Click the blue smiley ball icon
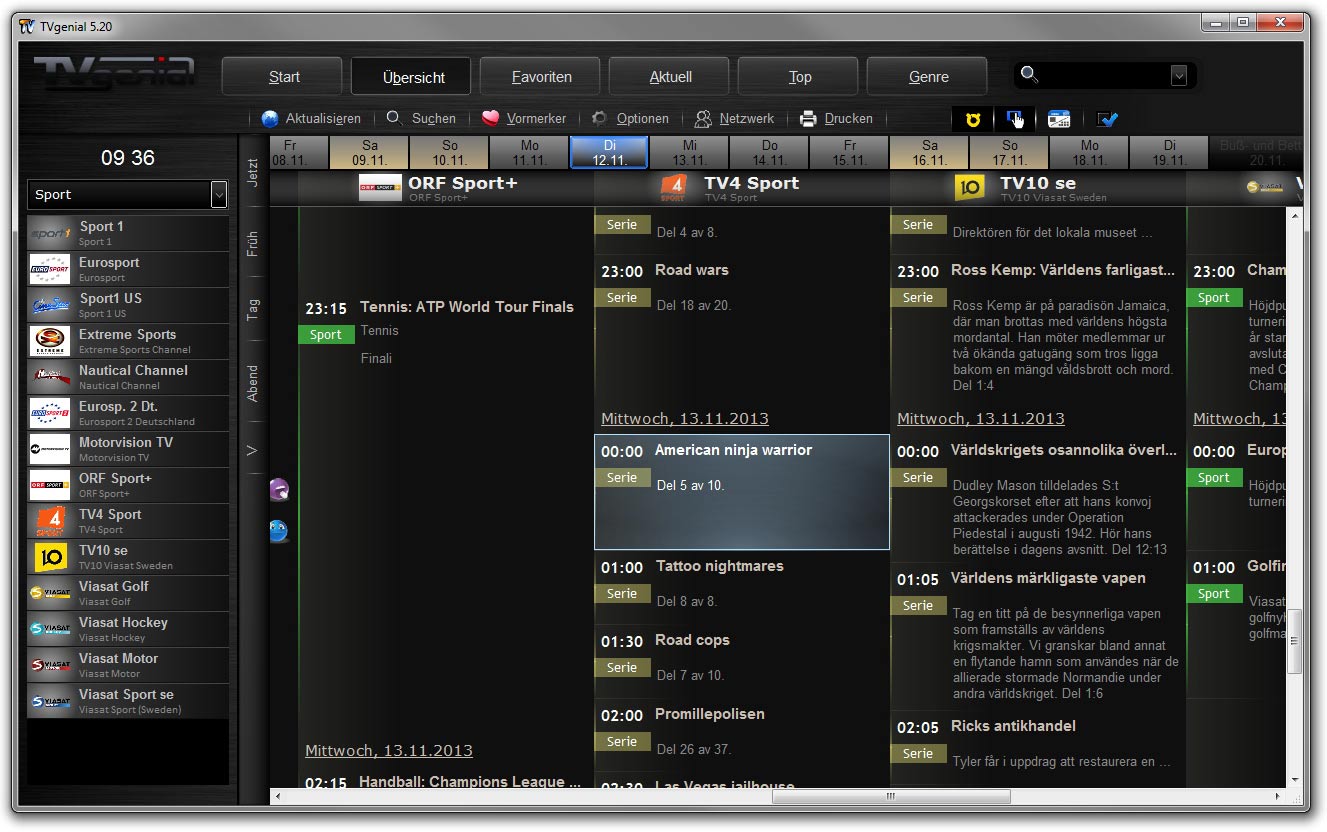Screen dimensions: 1327x832 point(279,531)
